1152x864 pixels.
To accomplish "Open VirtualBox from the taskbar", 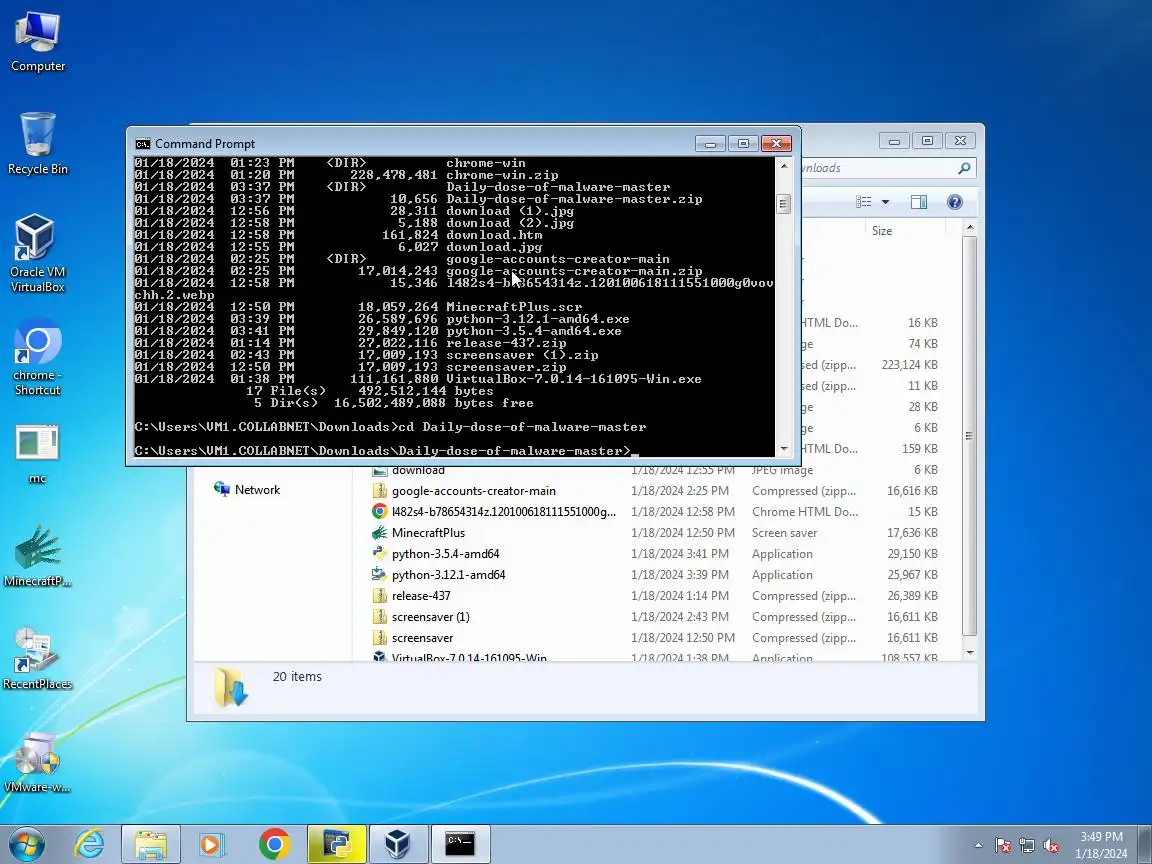I will [x=397, y=844].
